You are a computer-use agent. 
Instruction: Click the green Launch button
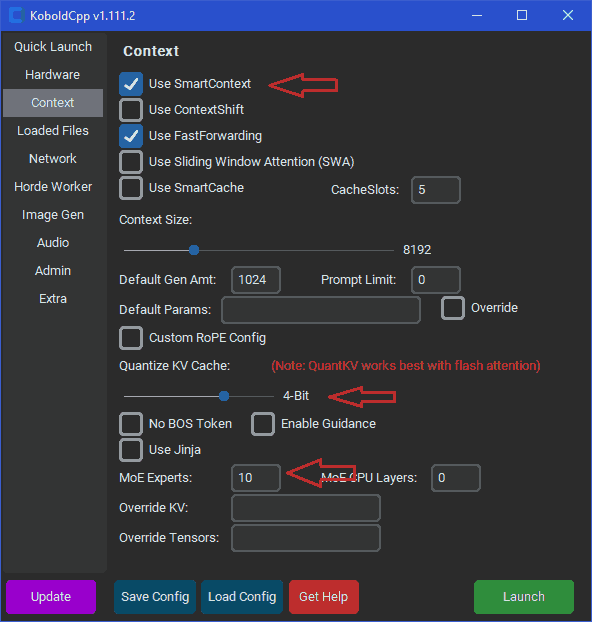[524, 597]
